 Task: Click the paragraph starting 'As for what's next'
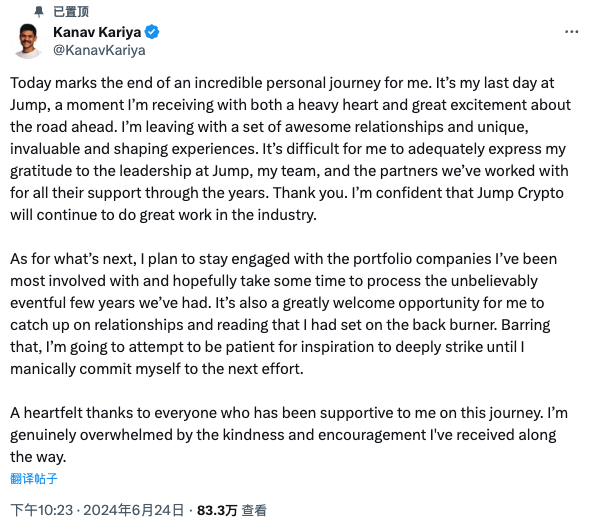(x=284, y=314)
